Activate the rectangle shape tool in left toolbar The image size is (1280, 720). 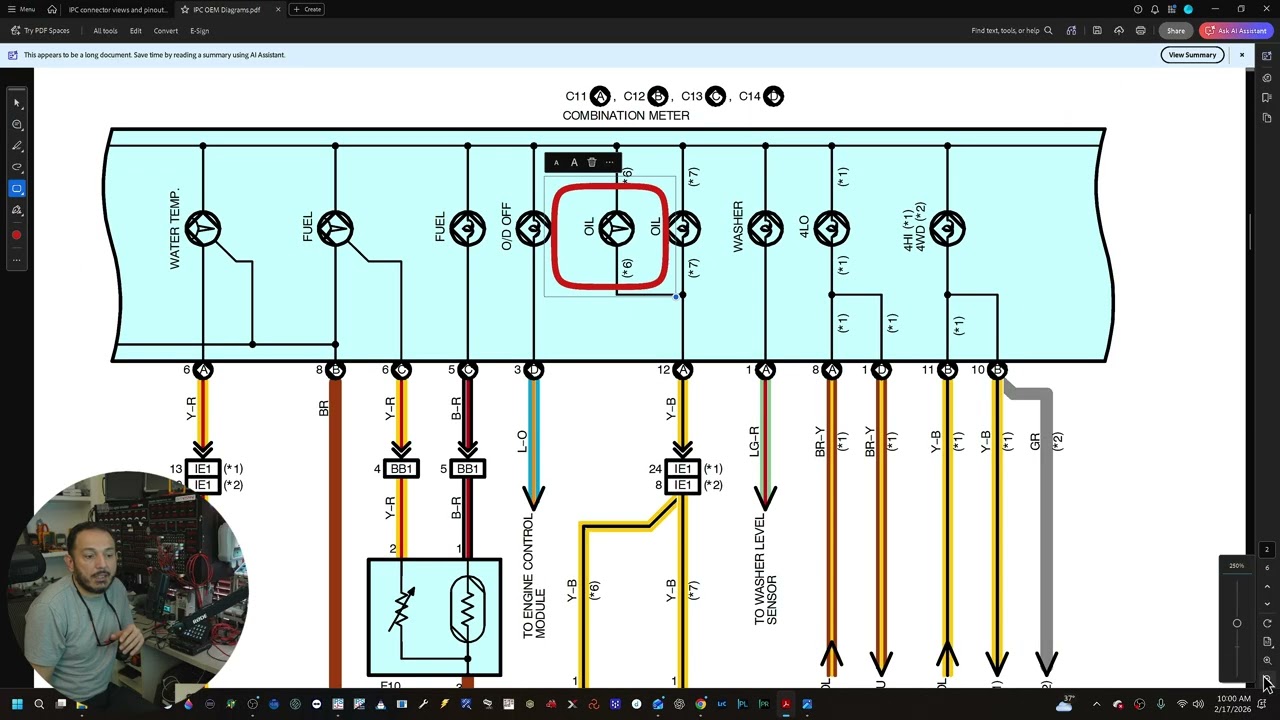tap(17, 188)
